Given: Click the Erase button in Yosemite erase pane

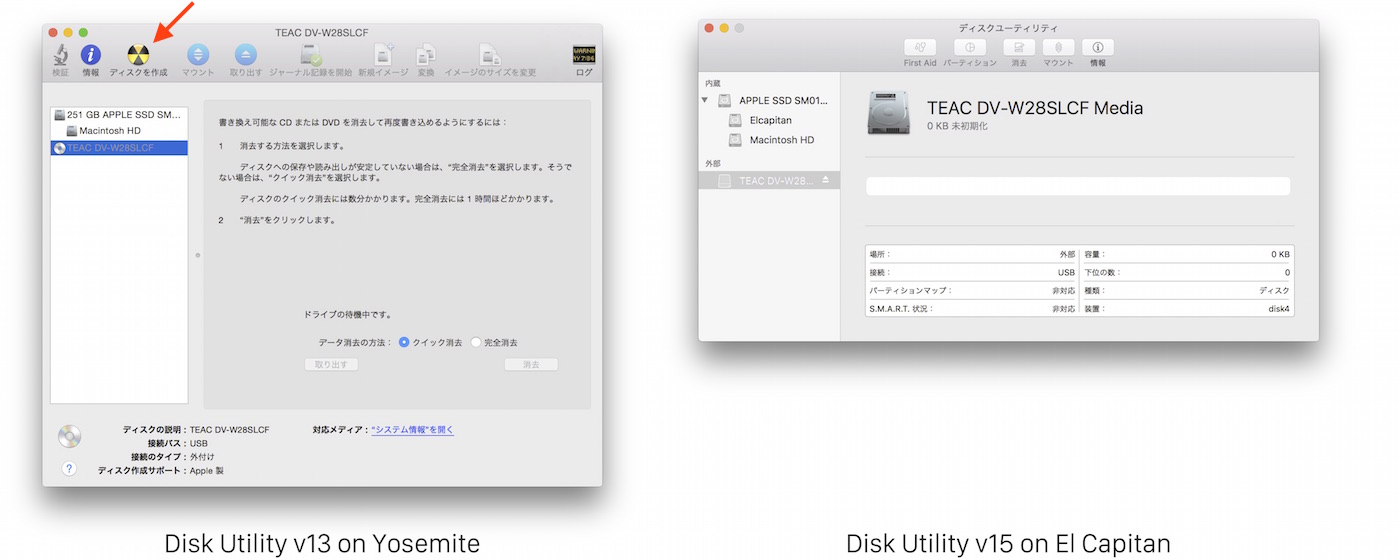Looking at the screenshot, I should point(531,365).
